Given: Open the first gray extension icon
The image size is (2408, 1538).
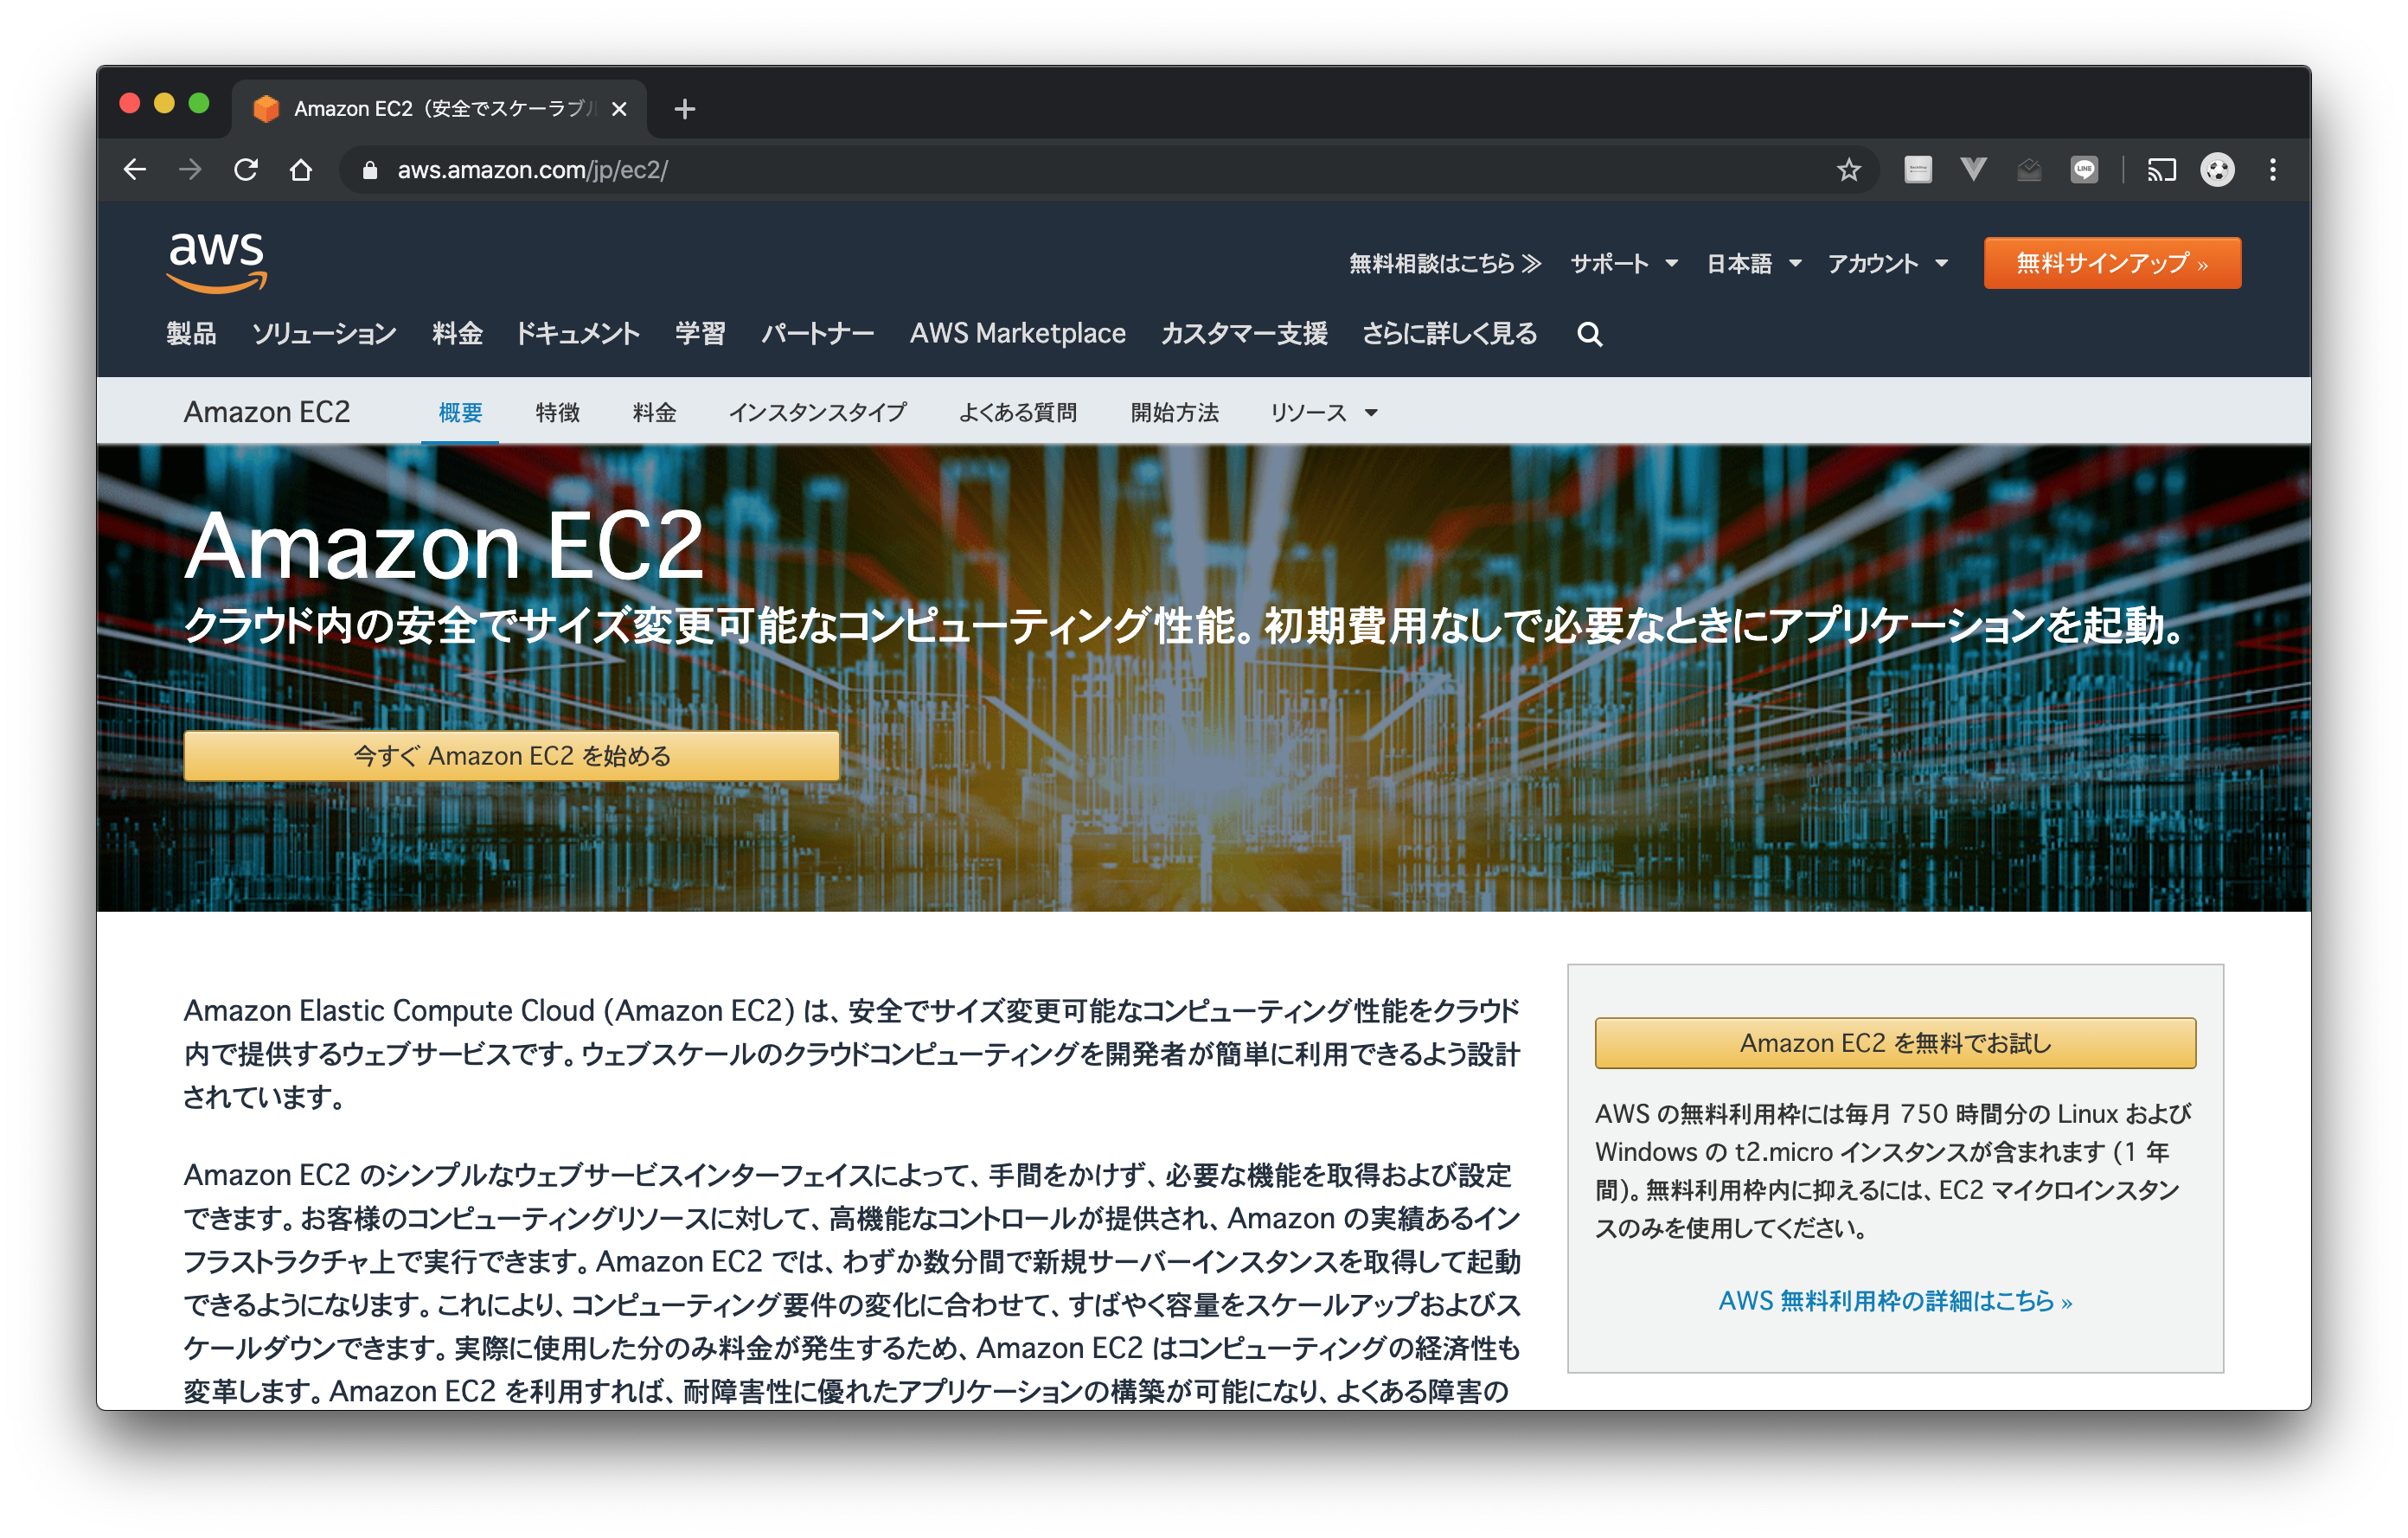Looking at the screenshot, I should point(1917,170).
